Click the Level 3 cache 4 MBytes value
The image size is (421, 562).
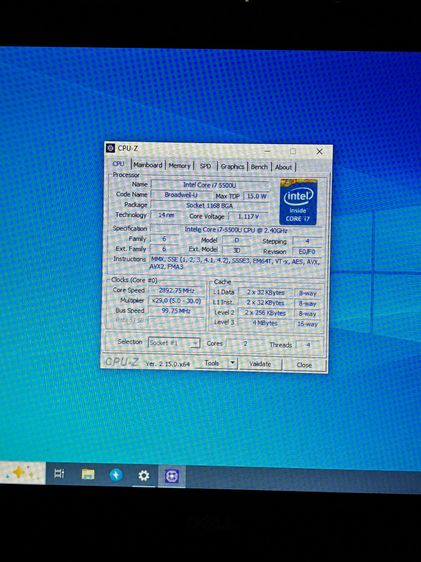coord(265,323)
